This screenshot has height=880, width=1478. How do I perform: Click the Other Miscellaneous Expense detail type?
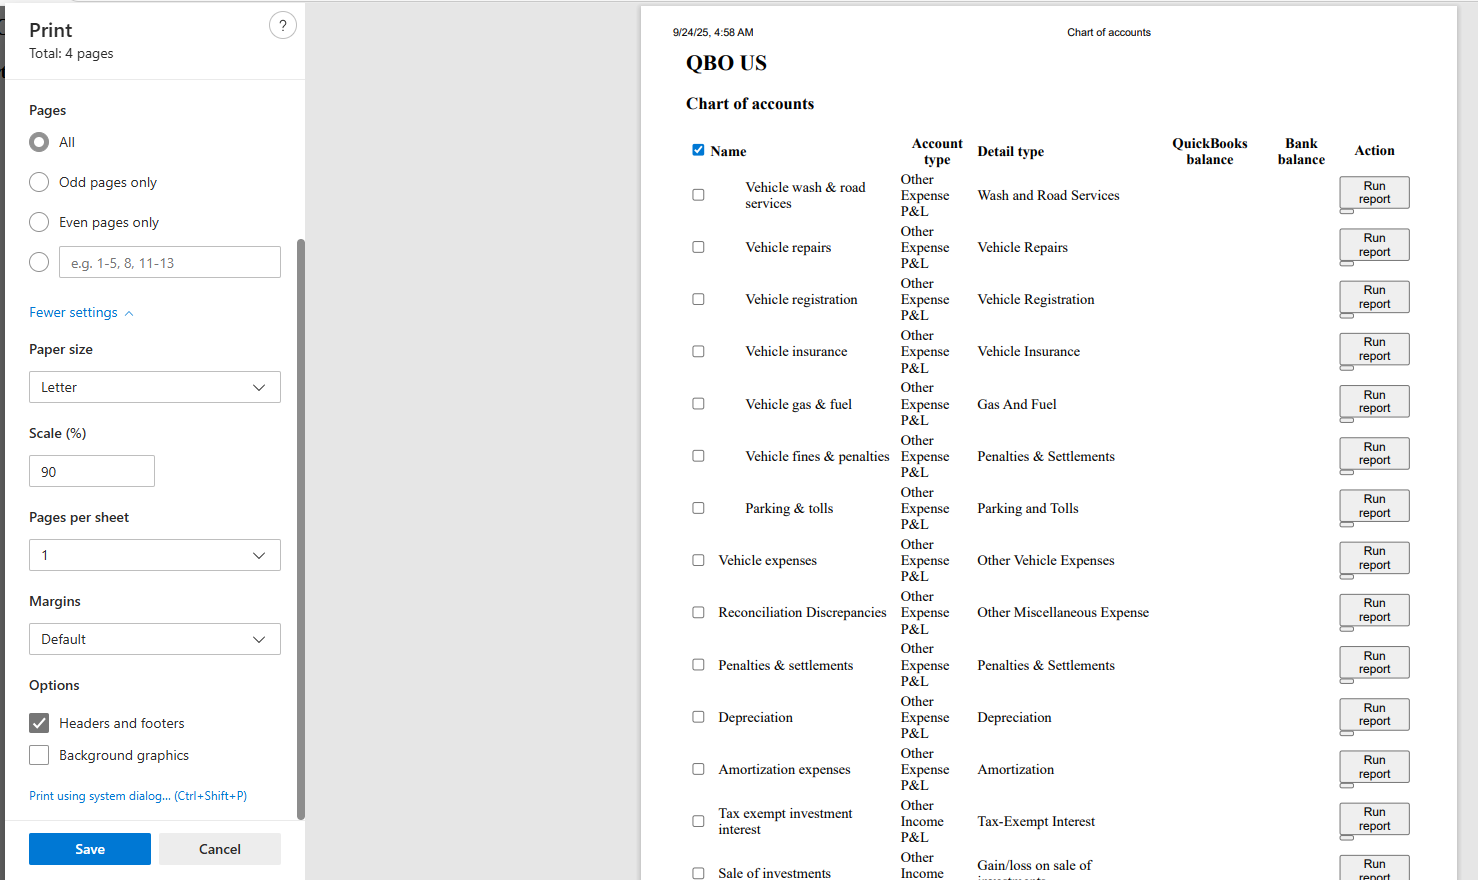[x=1063, y=612]
